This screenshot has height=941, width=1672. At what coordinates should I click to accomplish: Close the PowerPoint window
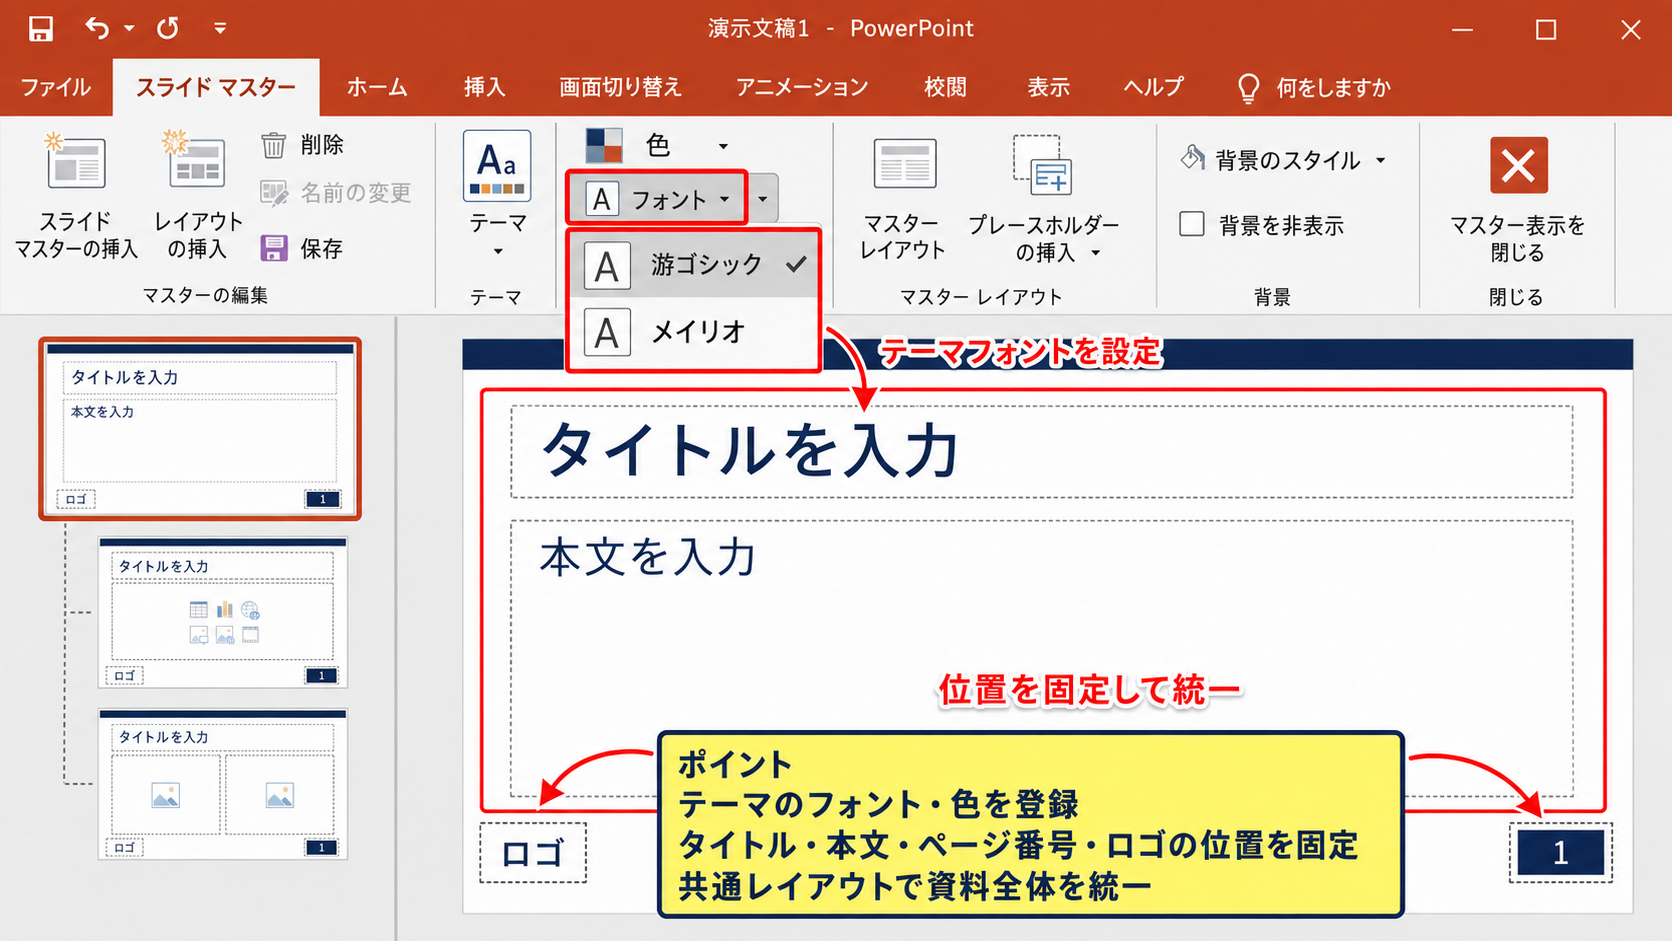(1630, 29)
